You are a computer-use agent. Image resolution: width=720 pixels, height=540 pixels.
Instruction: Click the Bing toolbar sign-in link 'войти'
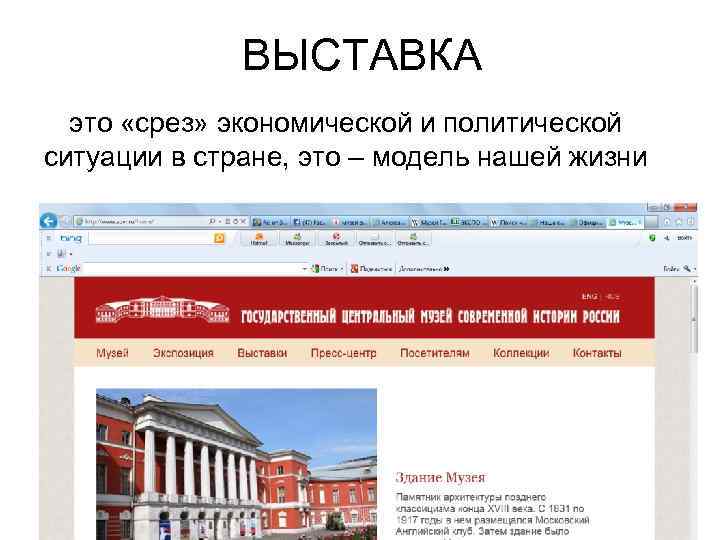(685, 238)
